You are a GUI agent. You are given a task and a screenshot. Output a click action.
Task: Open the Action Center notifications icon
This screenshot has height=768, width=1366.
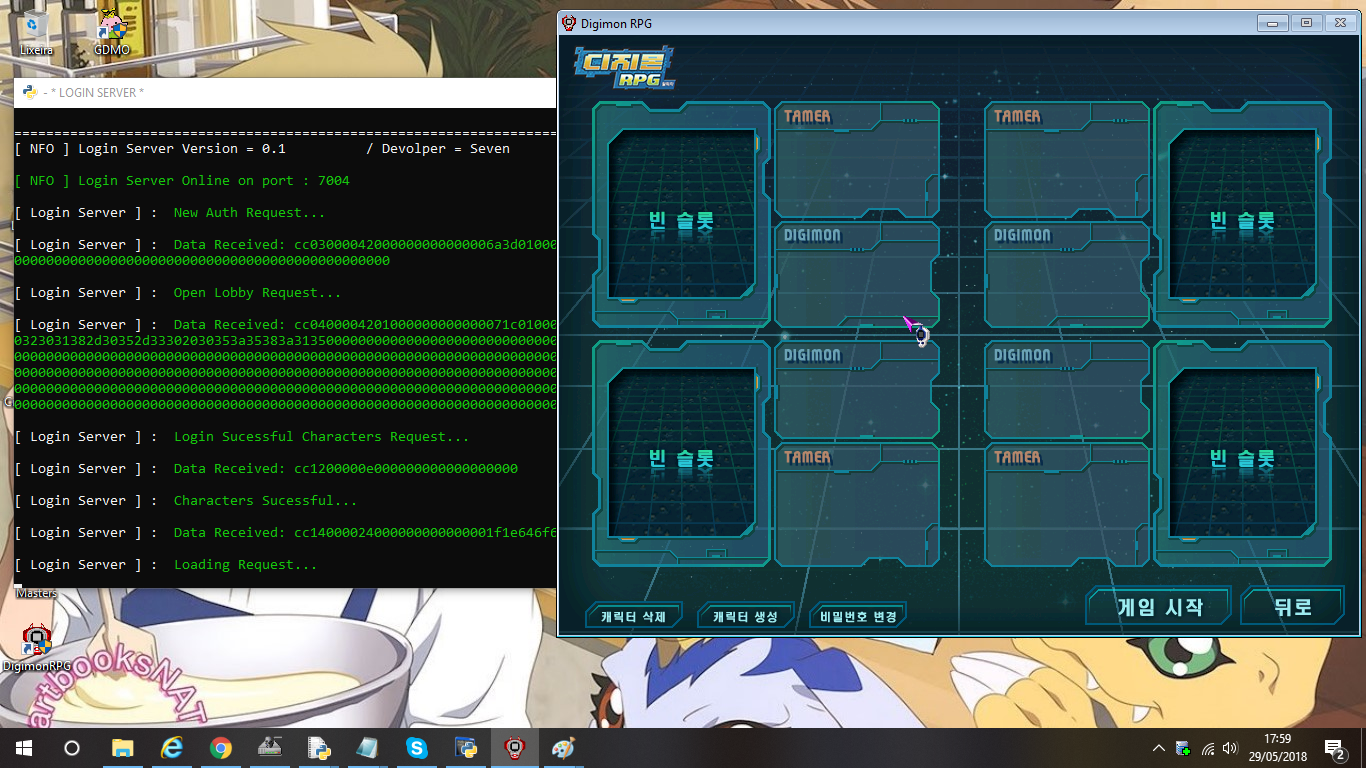[x=1334, y=748]
